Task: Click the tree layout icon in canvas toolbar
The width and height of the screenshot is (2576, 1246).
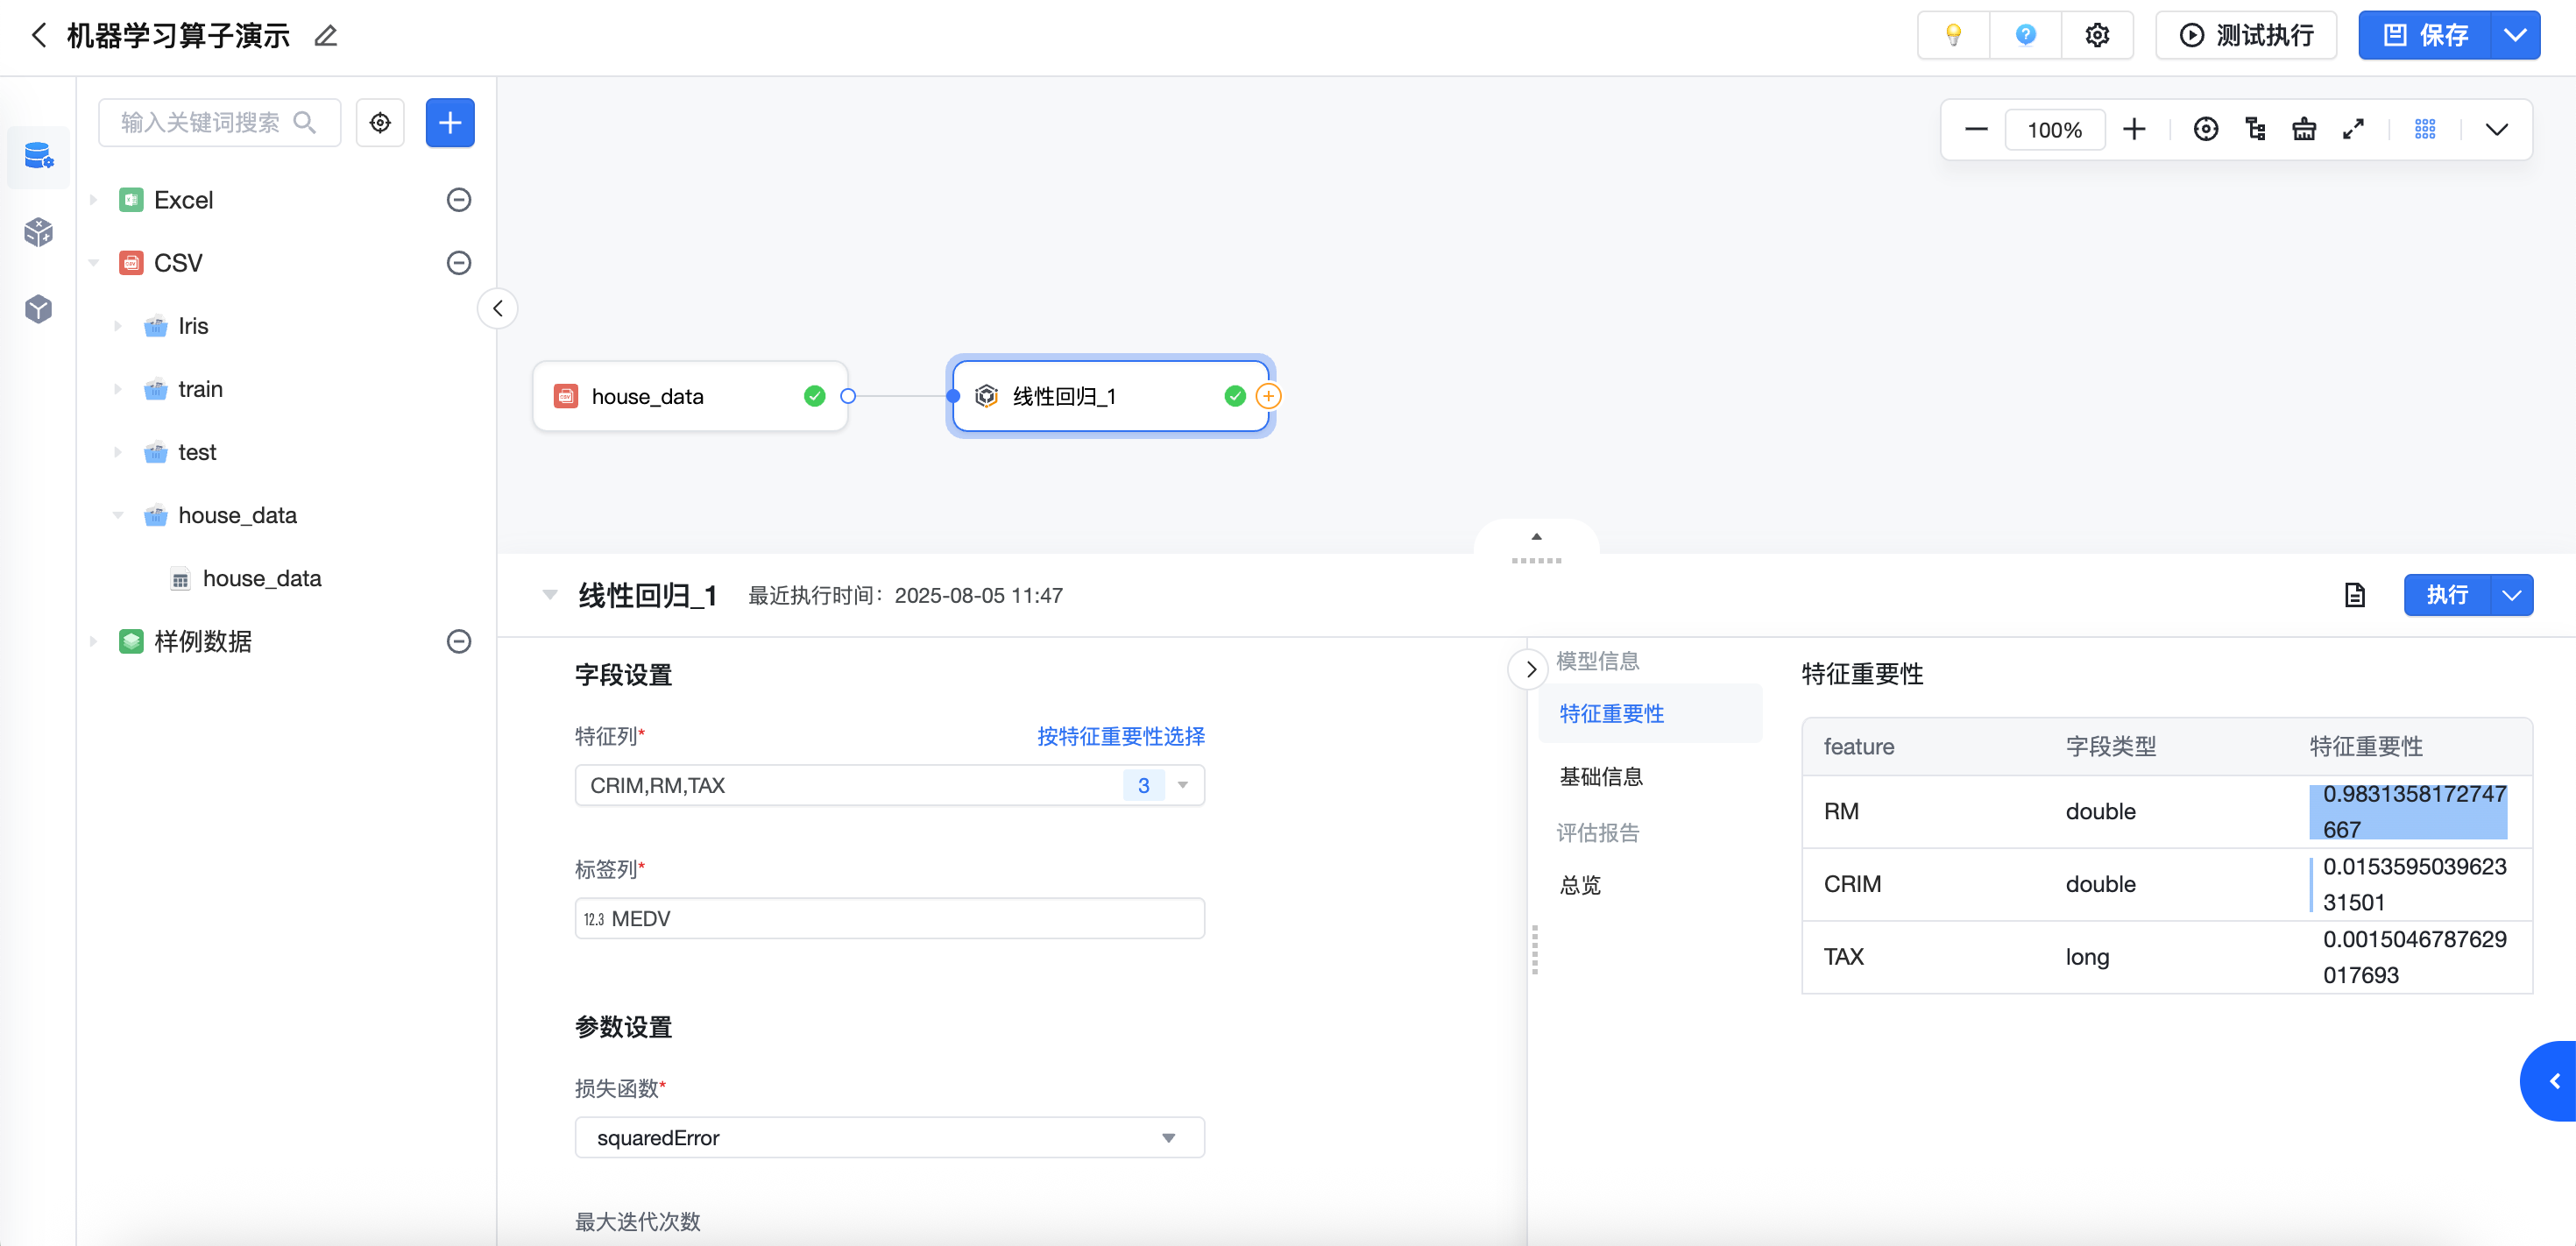Action: [2255, 129]
